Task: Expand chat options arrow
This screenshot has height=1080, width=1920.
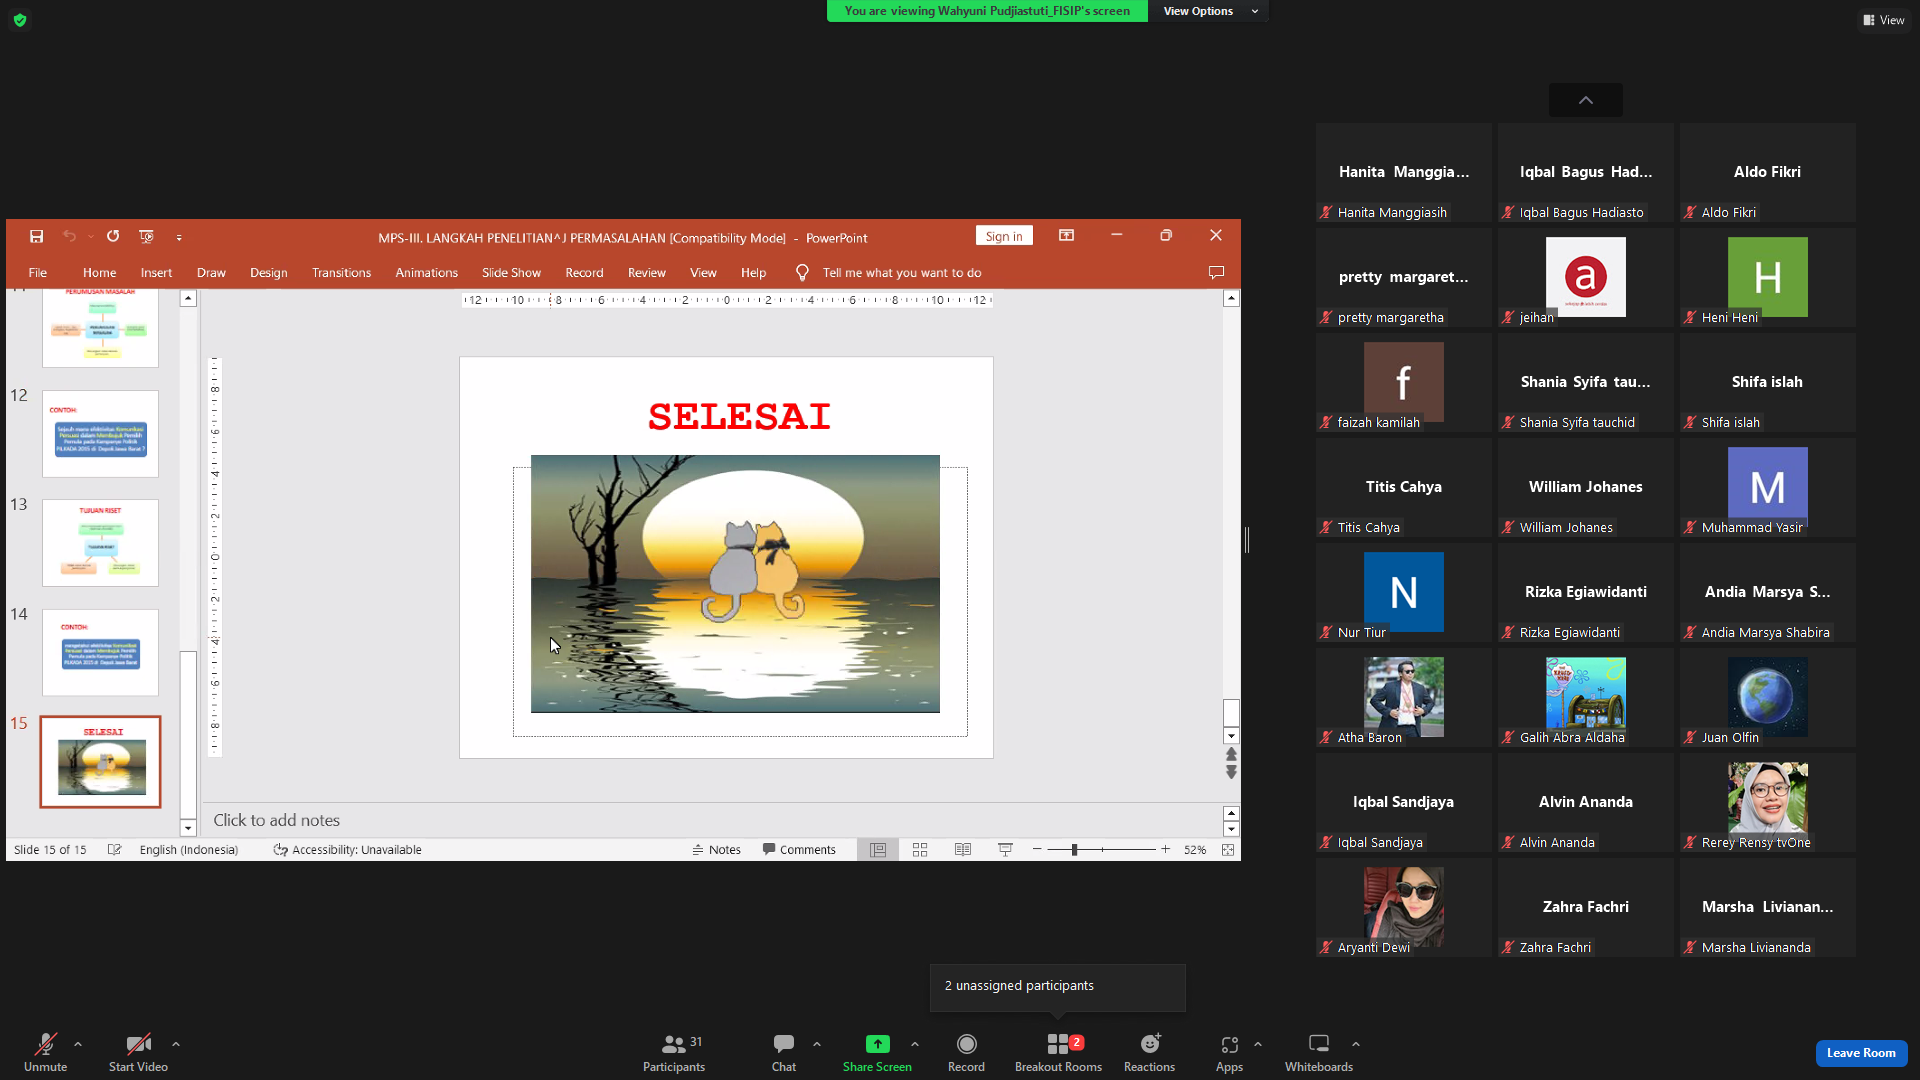Action: coord(817,1044)
